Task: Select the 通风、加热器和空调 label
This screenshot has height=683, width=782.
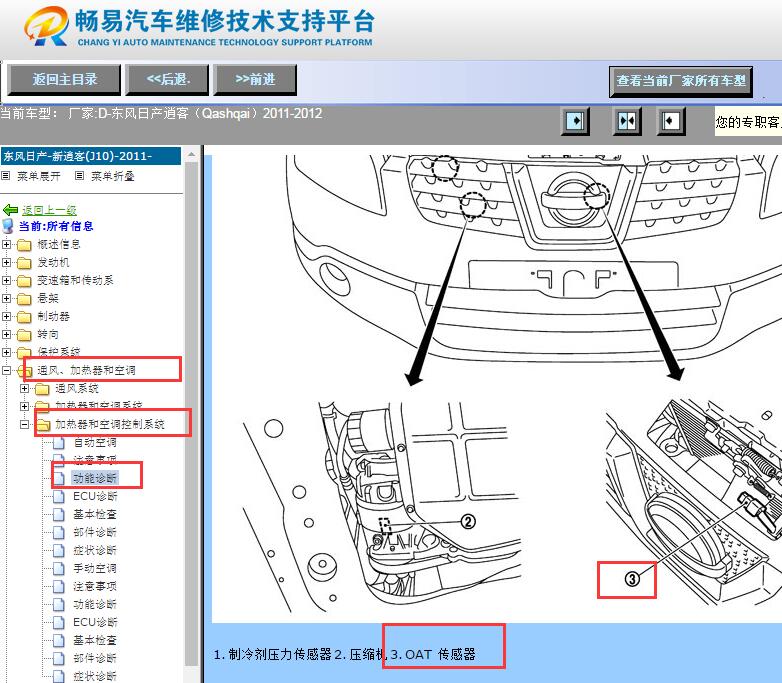Action: coord(86,370)
